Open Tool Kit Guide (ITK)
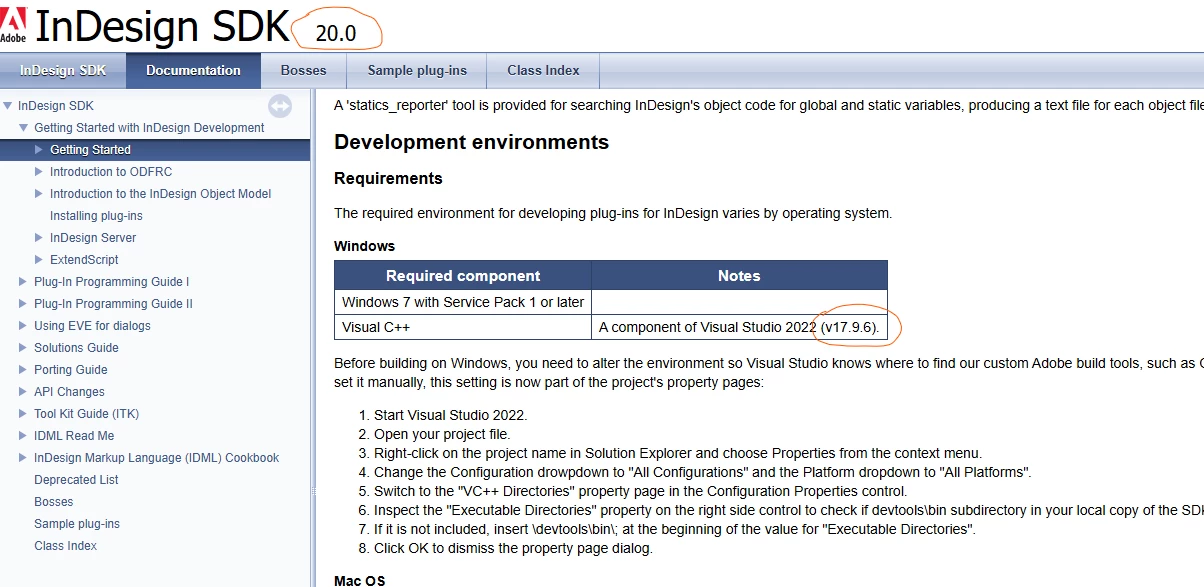This screenshot has width=1204, height=587. (87, 414)
